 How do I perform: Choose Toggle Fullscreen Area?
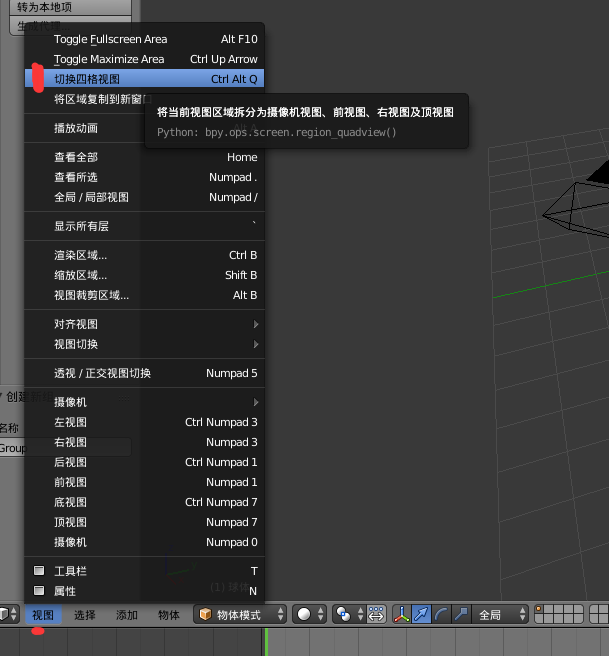coord(145,39)
